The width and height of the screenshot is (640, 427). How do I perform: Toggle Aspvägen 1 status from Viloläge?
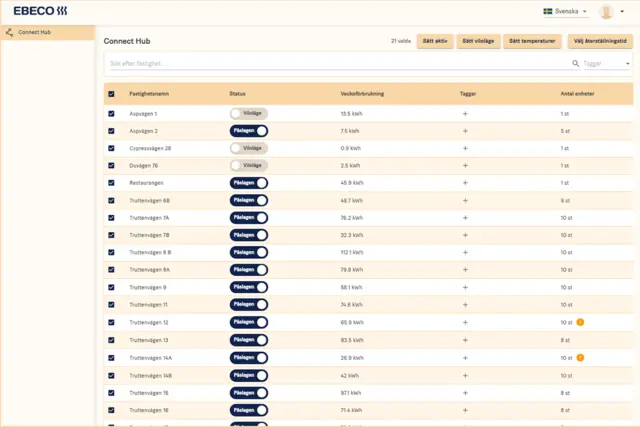click(249, 113)
